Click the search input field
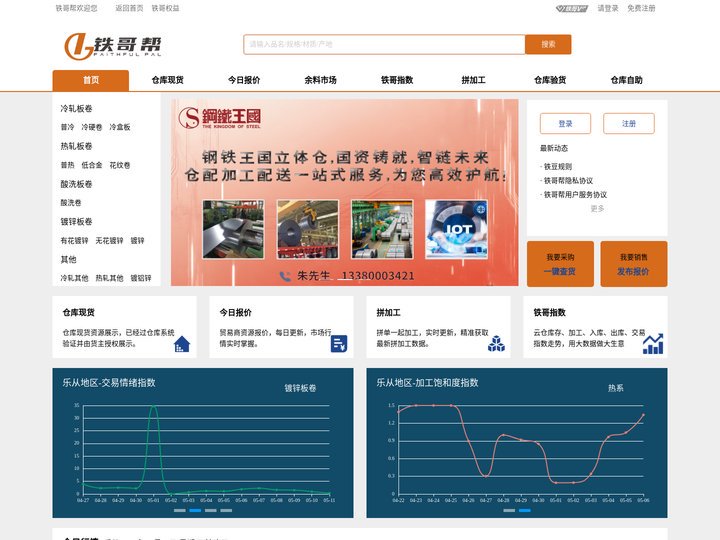720x540 pixels. 384,45
